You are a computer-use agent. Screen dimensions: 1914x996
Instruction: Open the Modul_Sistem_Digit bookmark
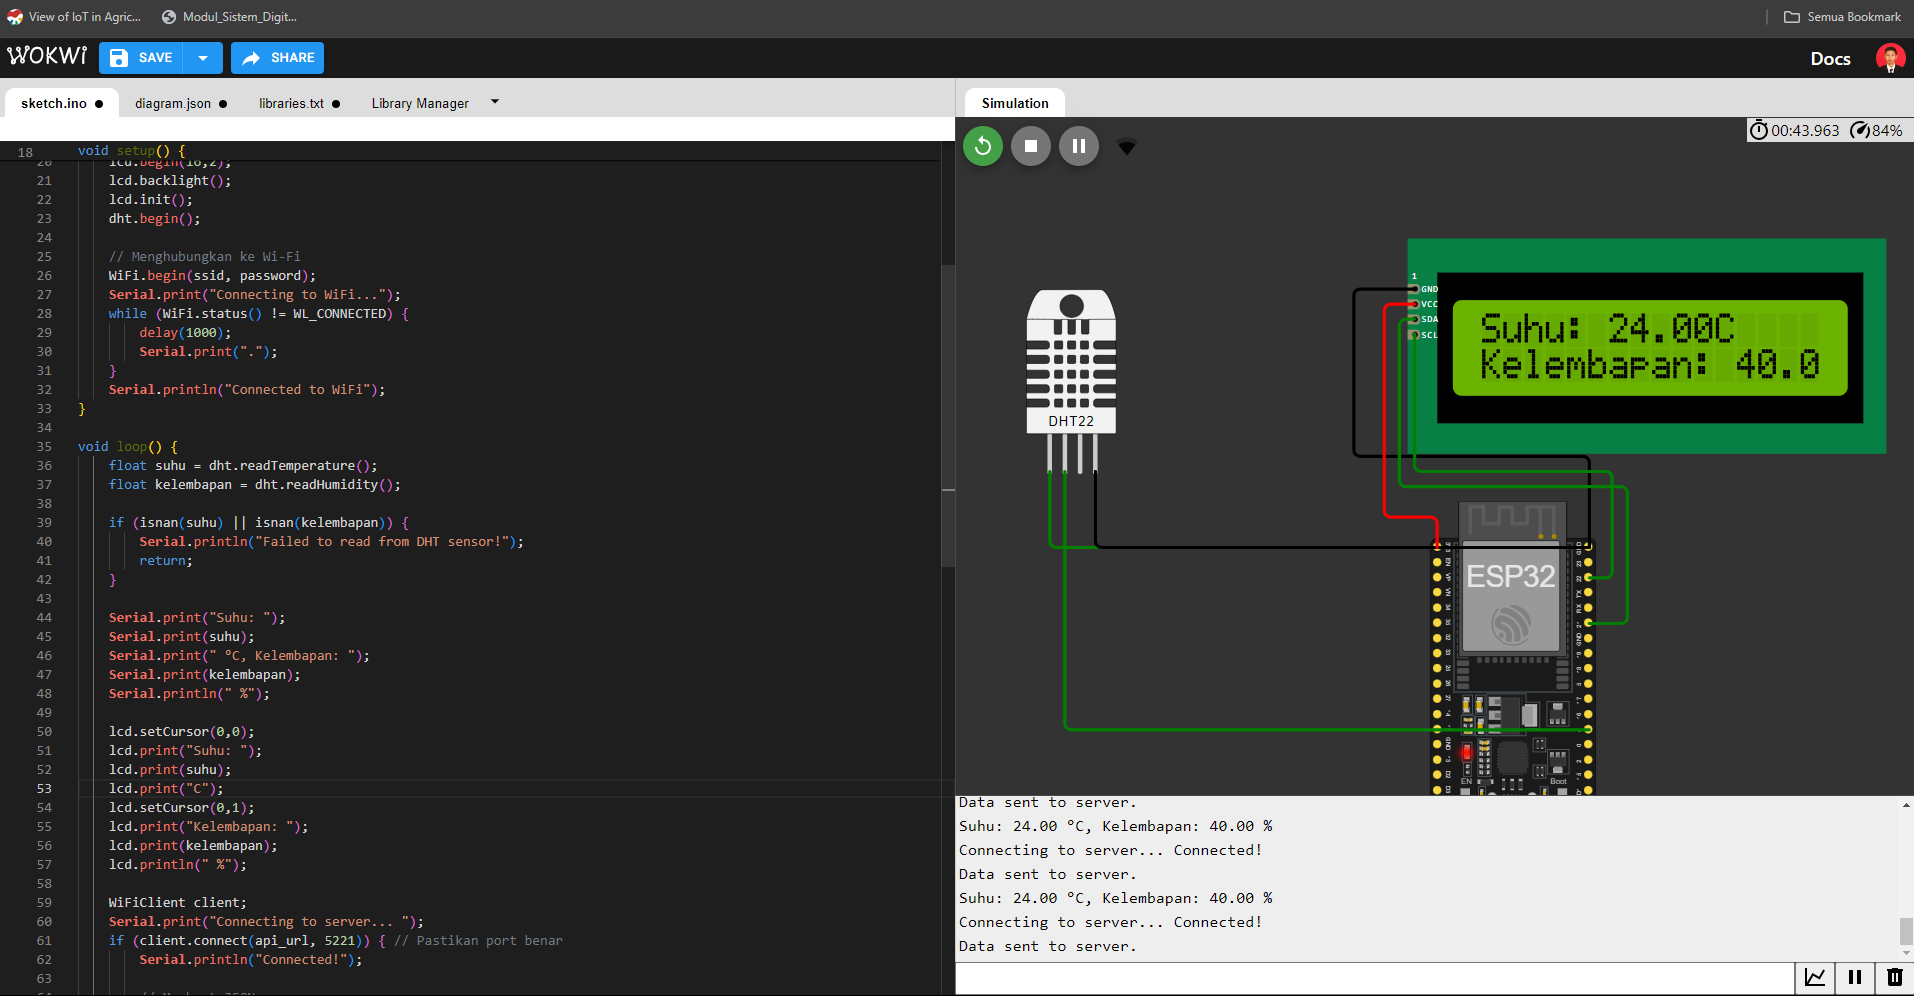(230, 17)
